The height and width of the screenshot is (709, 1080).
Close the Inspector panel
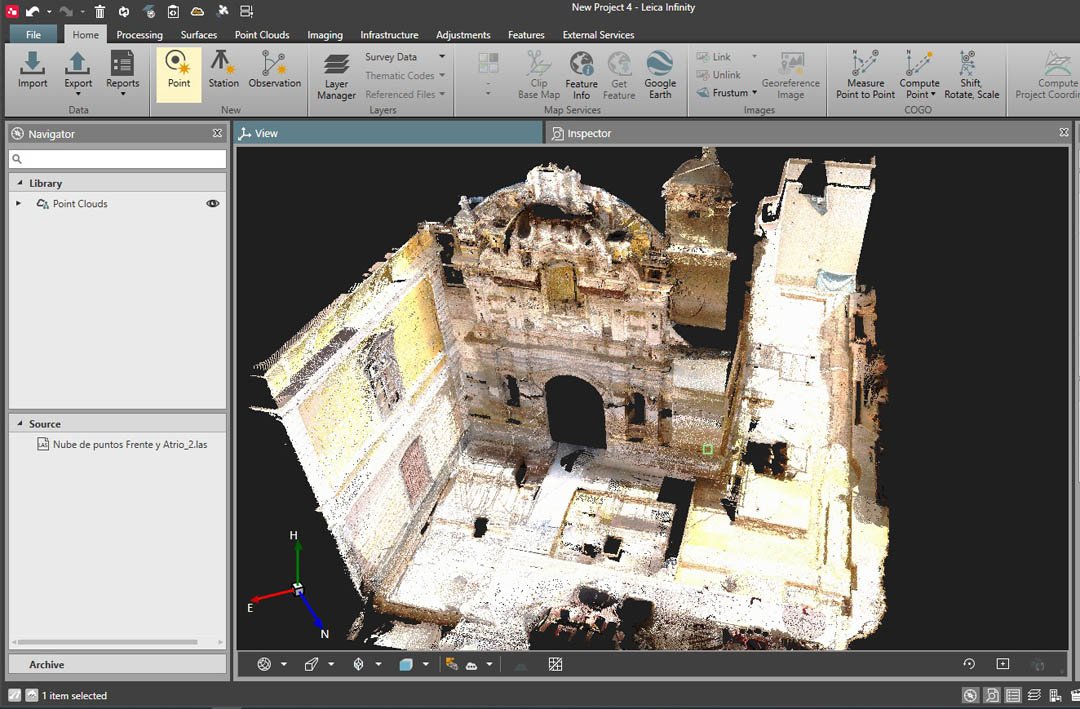(1064, 132)
